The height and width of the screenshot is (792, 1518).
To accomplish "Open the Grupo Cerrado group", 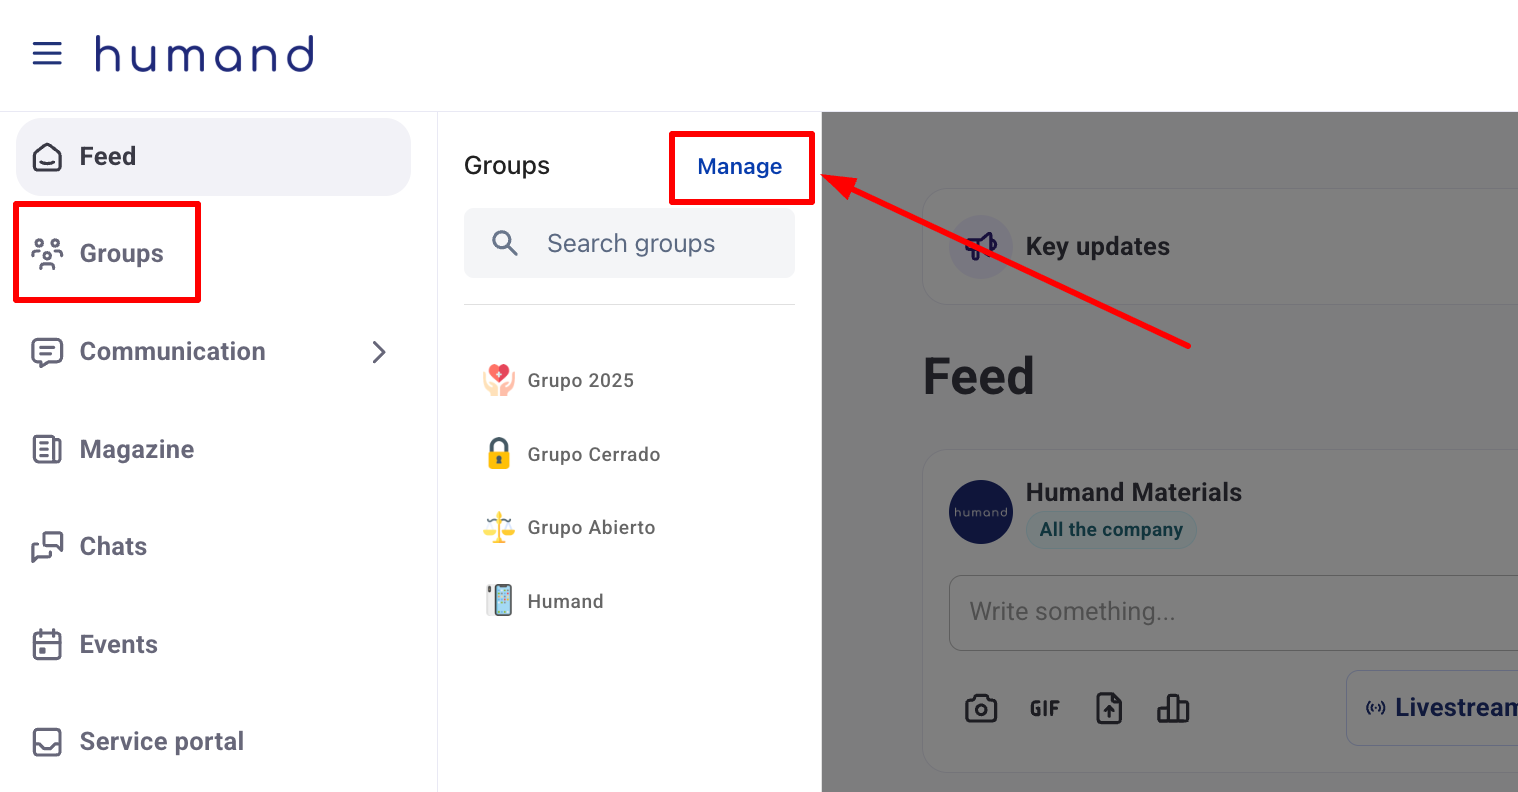I will [593, 455].
